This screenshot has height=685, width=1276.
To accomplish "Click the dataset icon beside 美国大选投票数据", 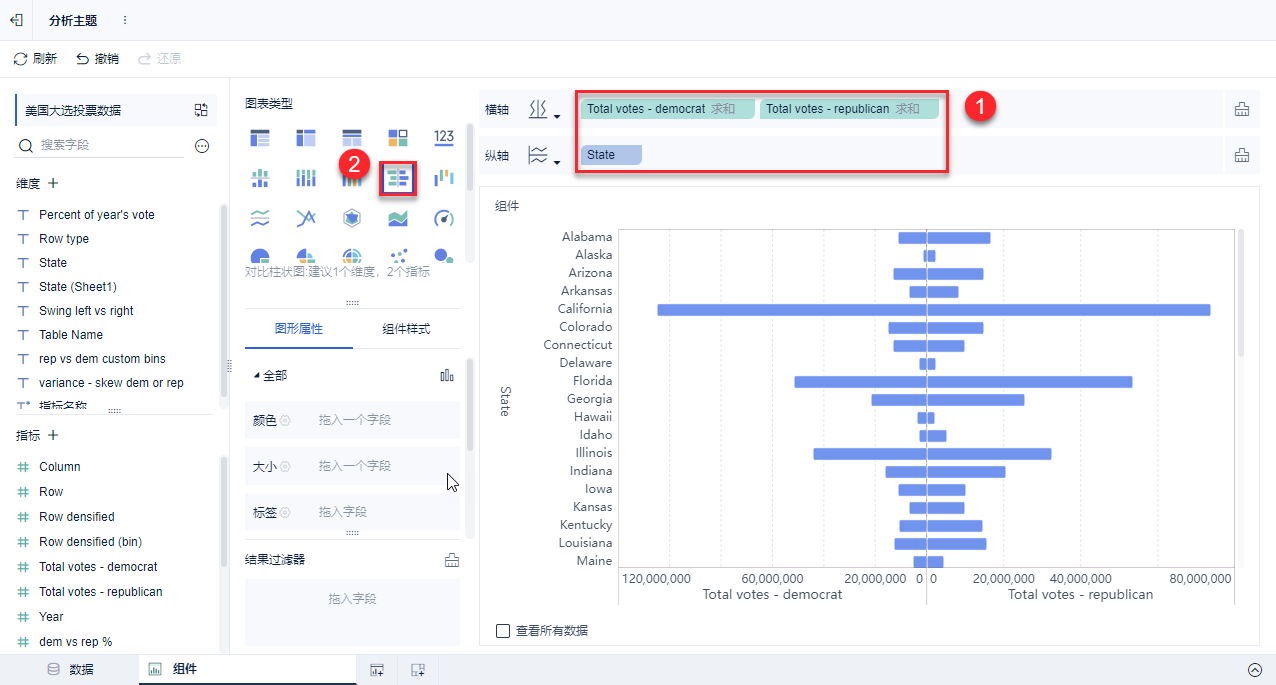I will click(x=201, y=110).
